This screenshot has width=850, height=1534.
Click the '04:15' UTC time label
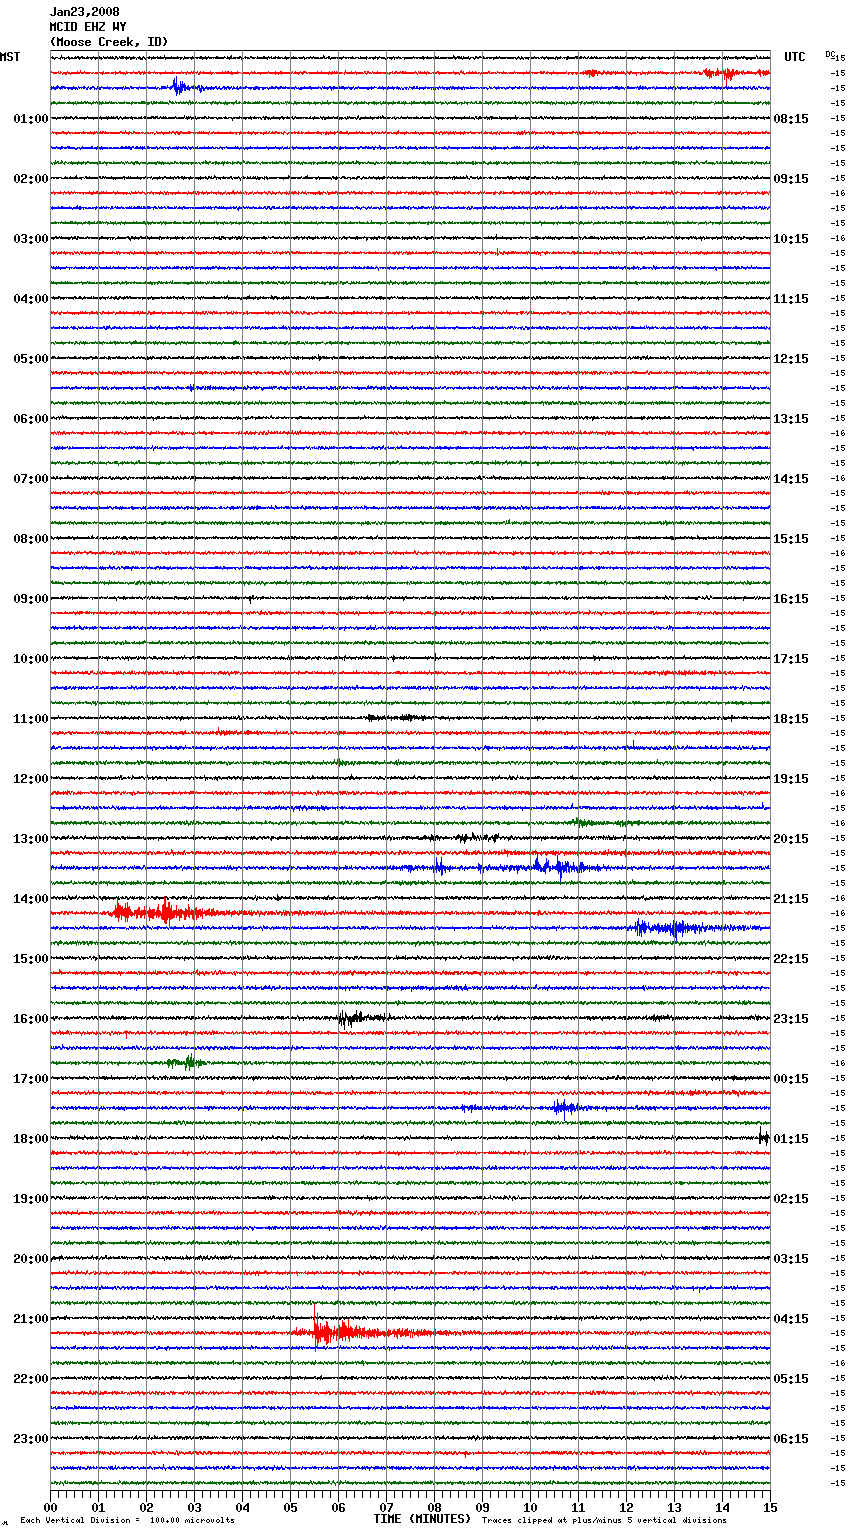point(791,1319)
